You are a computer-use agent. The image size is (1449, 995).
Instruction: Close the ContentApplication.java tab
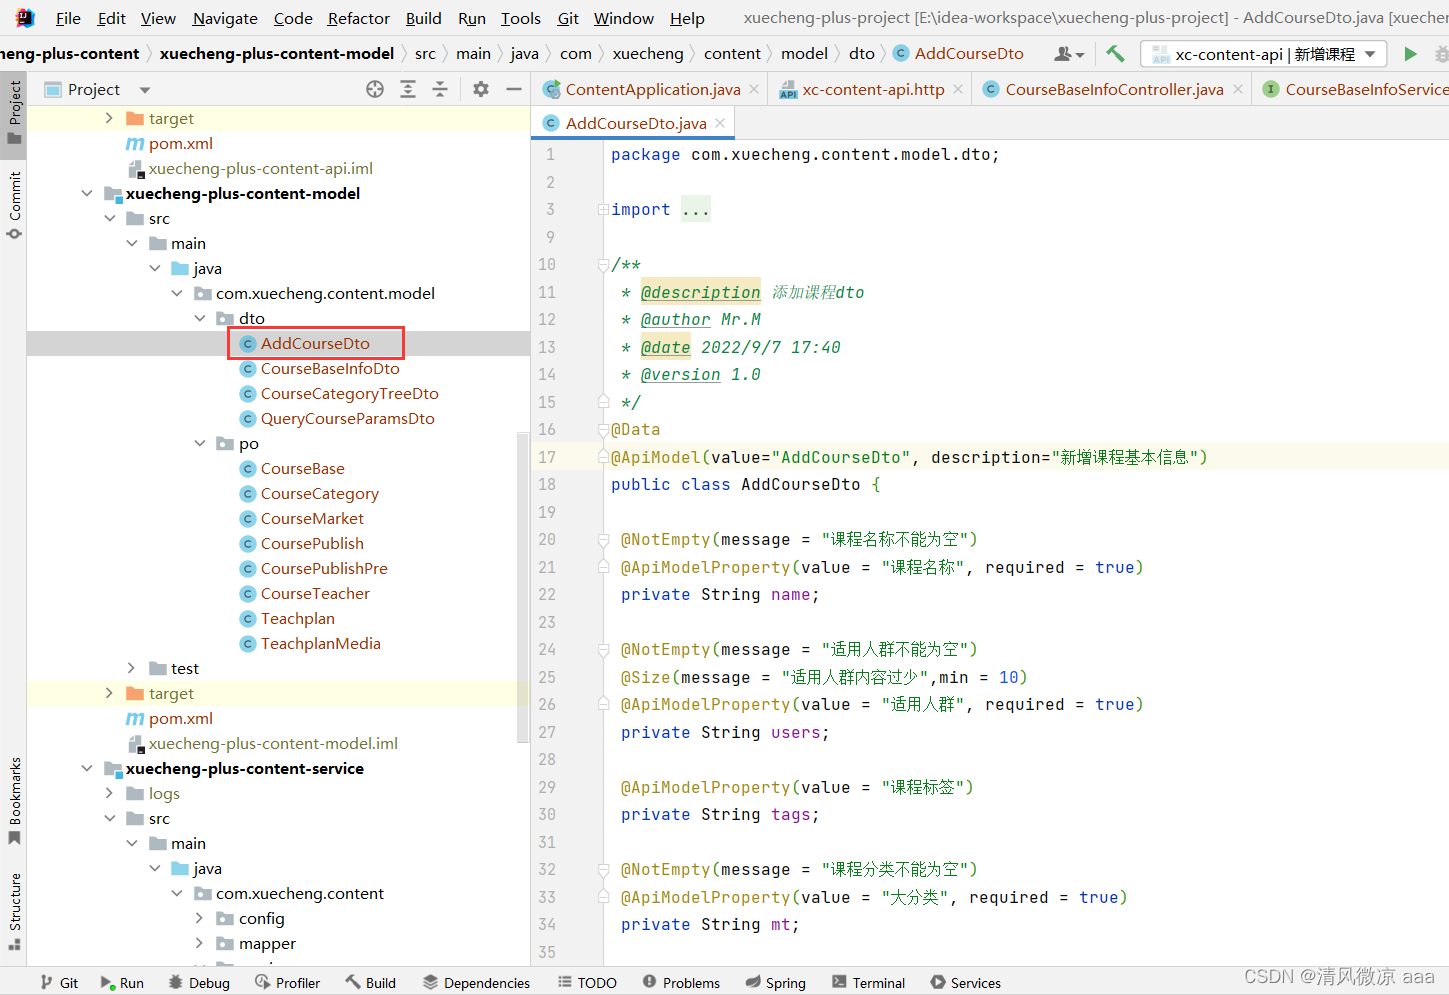[x=754, y=89]
